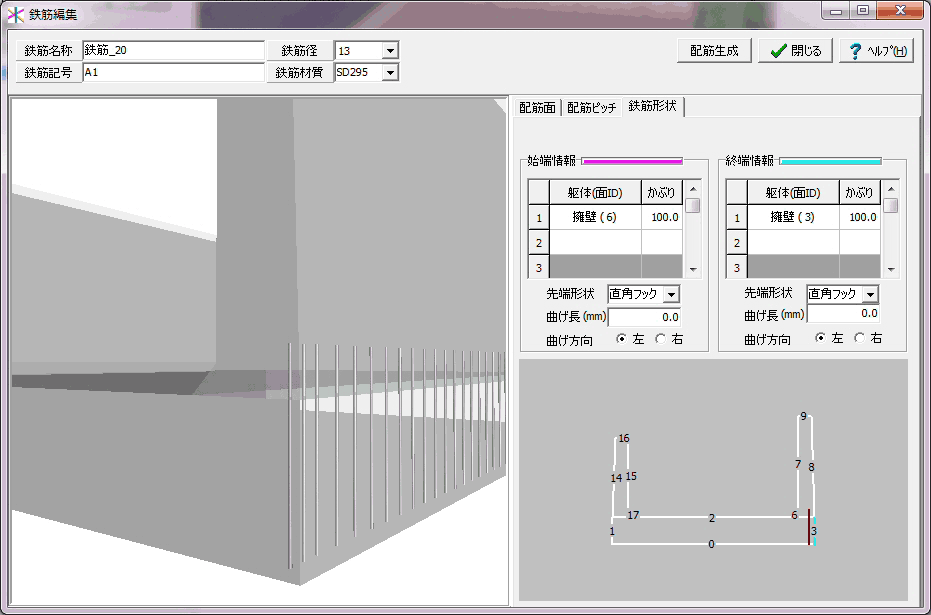Select row 2 header in 始端情報 table
This screenshot has width=931, height=615.
point(539,243)
